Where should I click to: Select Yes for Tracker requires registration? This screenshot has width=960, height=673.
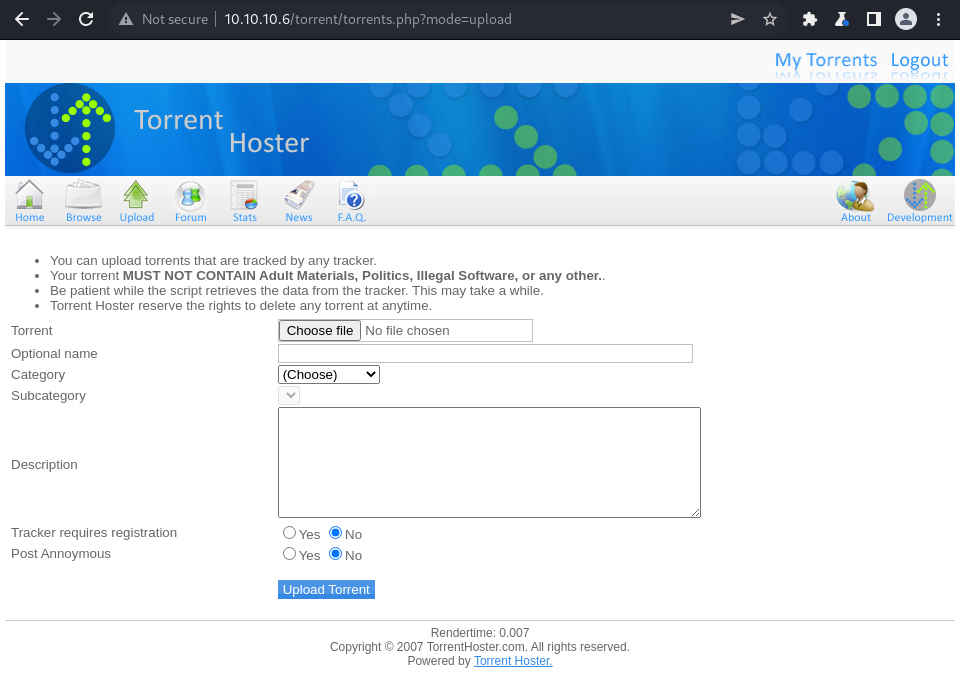289,533
